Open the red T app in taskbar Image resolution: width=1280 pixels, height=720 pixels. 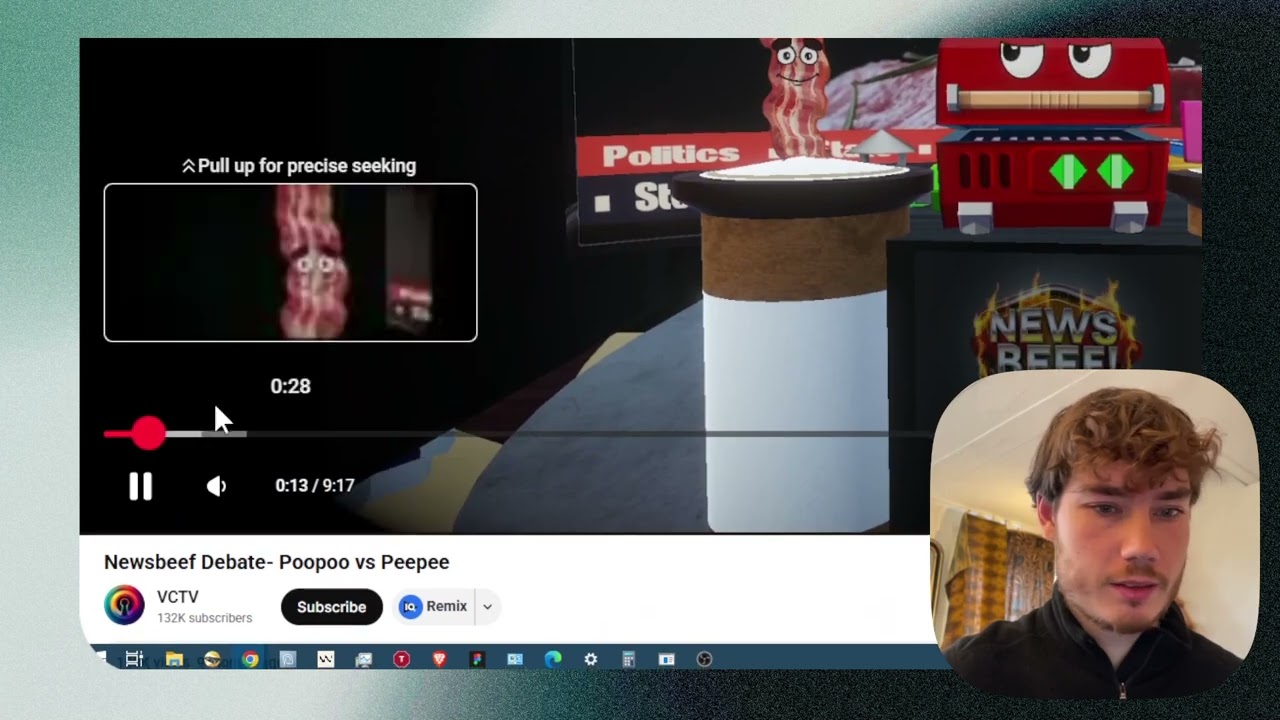point(401,659)
